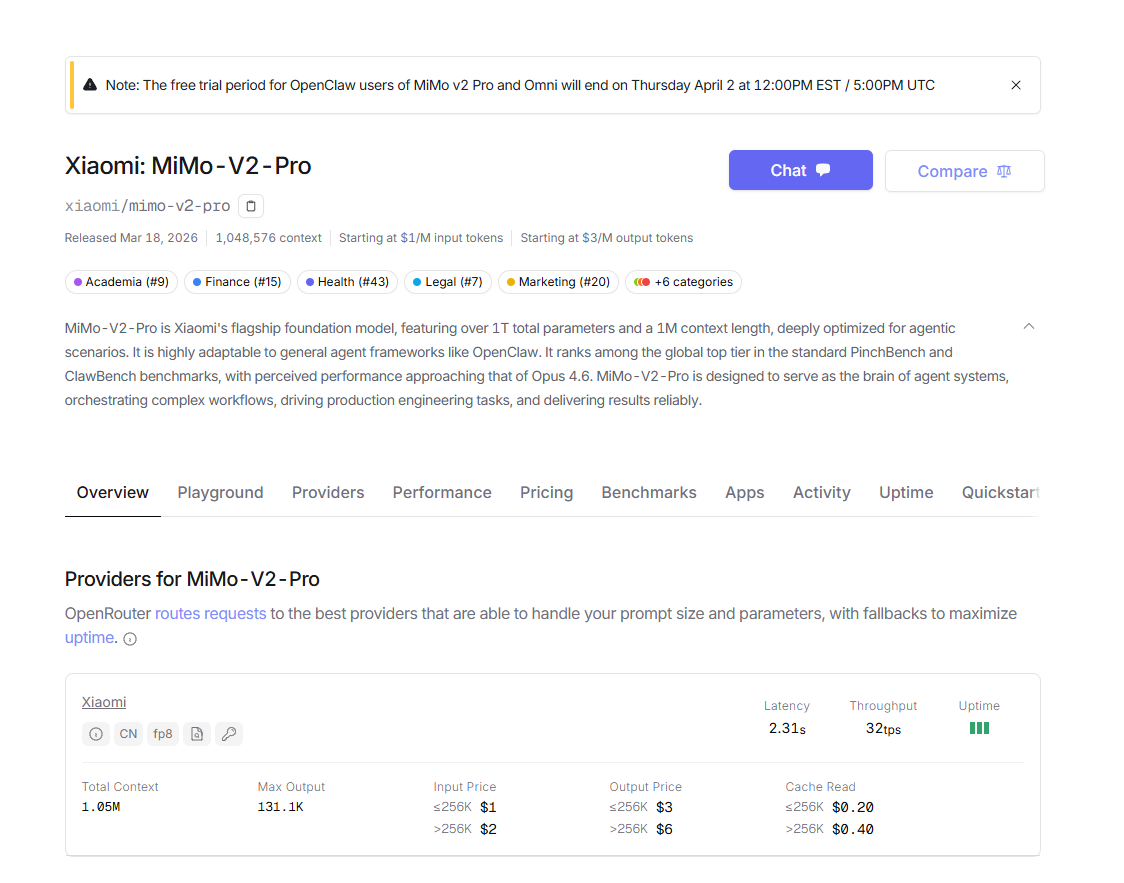Click the CN region badge
1124x883 pixels.
(128, 734)
